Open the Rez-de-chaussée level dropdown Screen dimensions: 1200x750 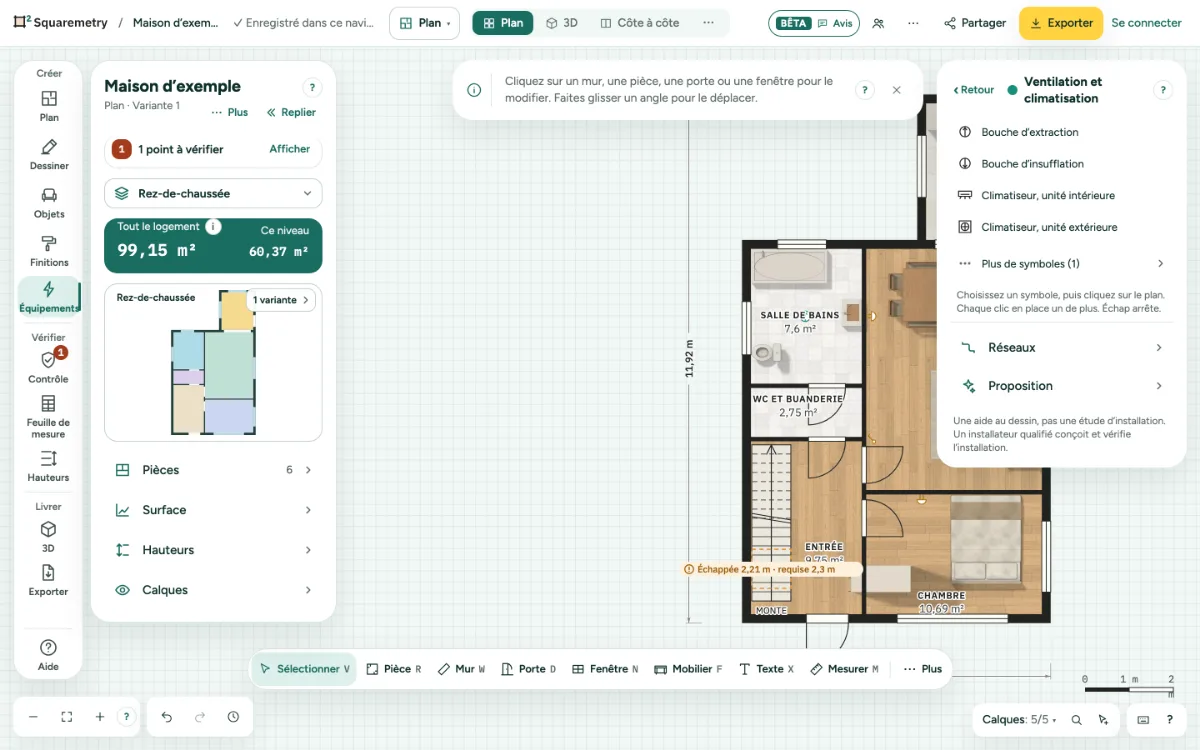pos(213,193)
